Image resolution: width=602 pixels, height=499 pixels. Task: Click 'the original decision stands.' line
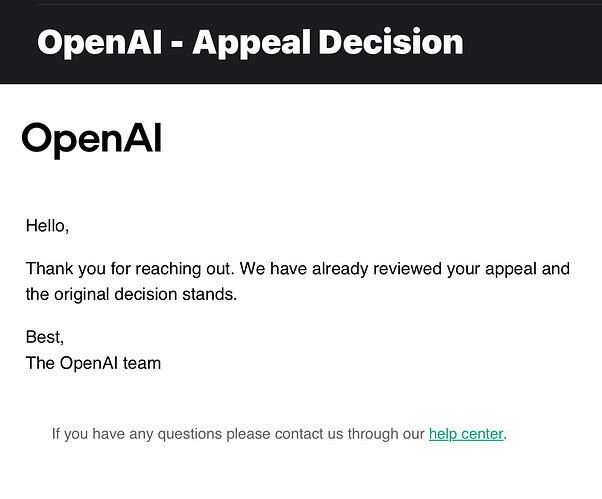(x=131, y=294)
